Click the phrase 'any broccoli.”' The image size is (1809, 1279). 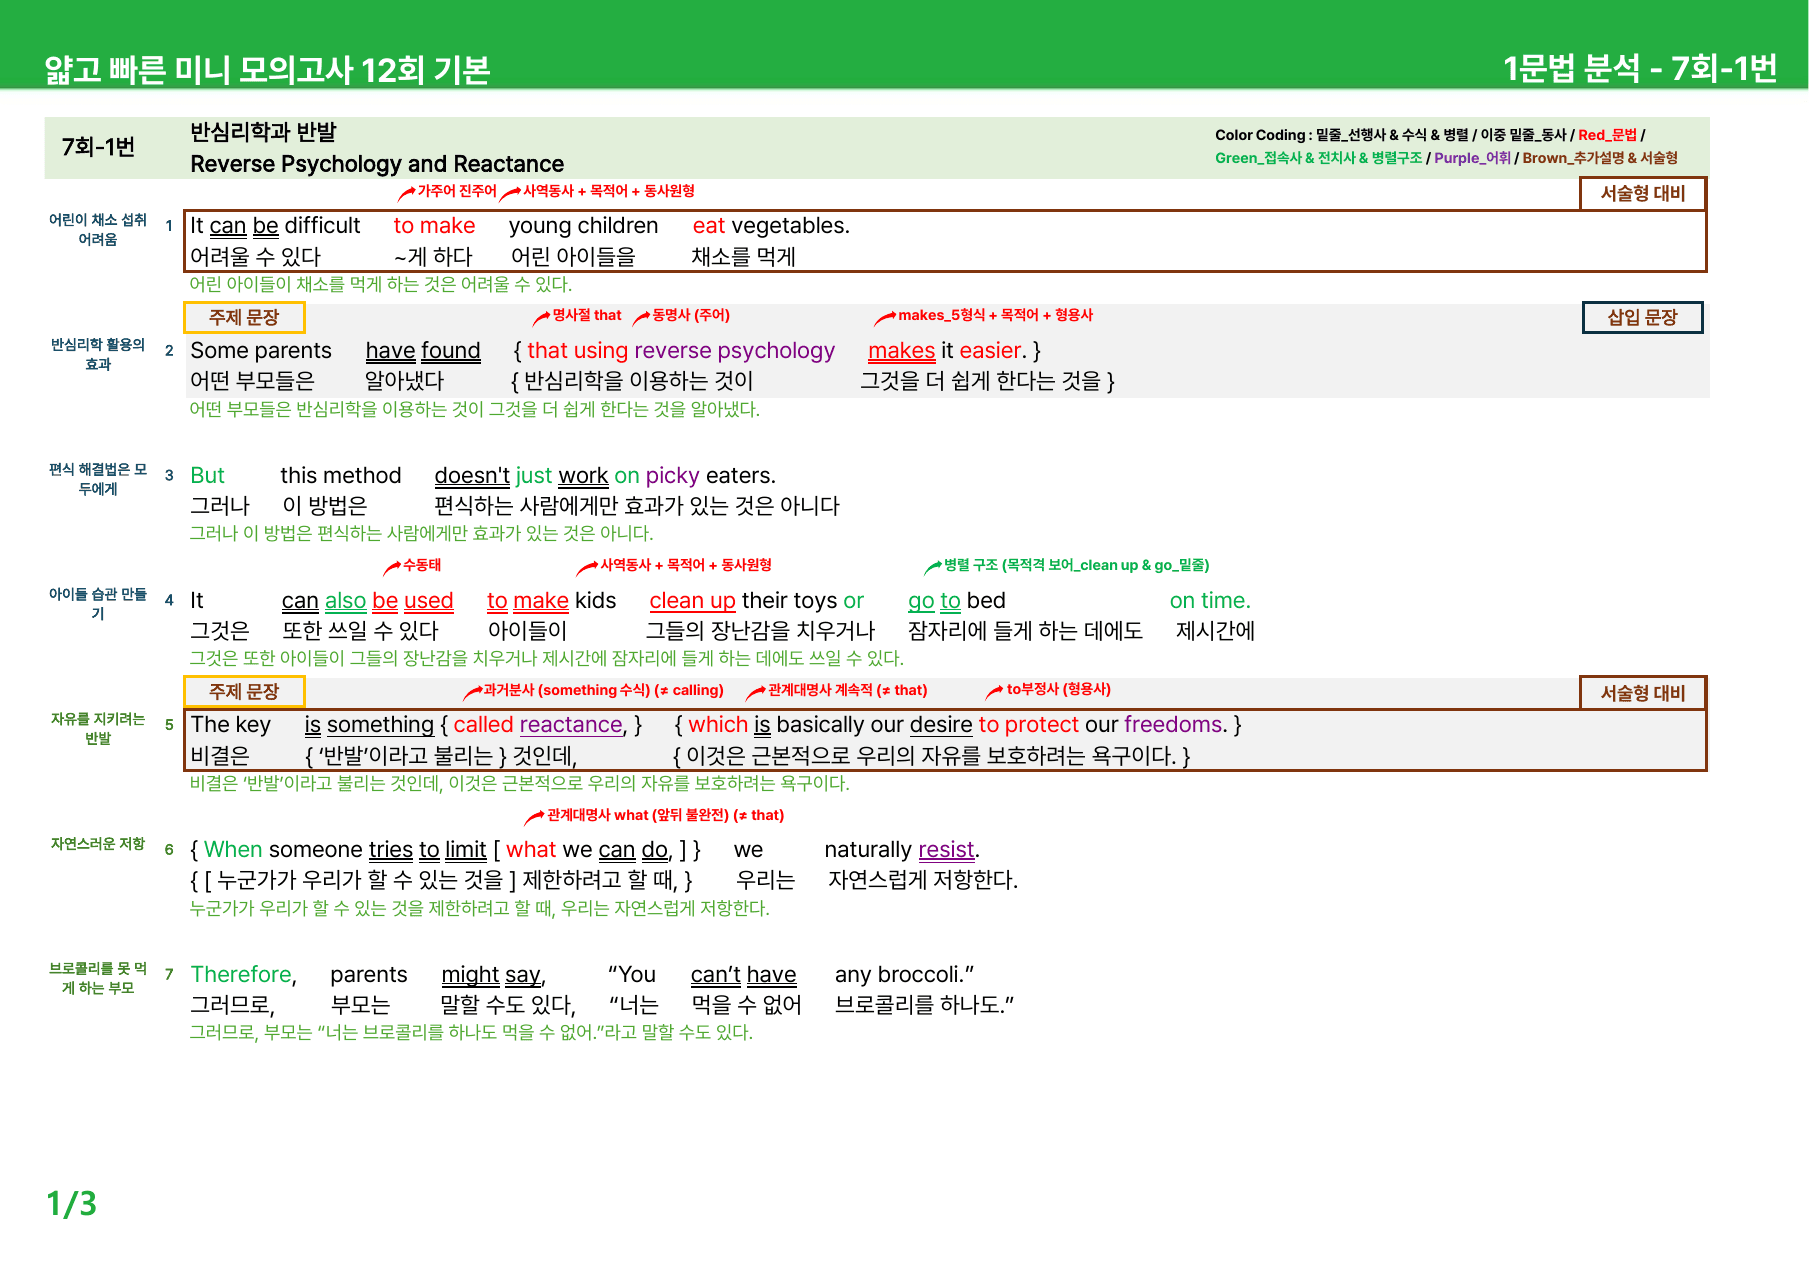tap(905, 975)
